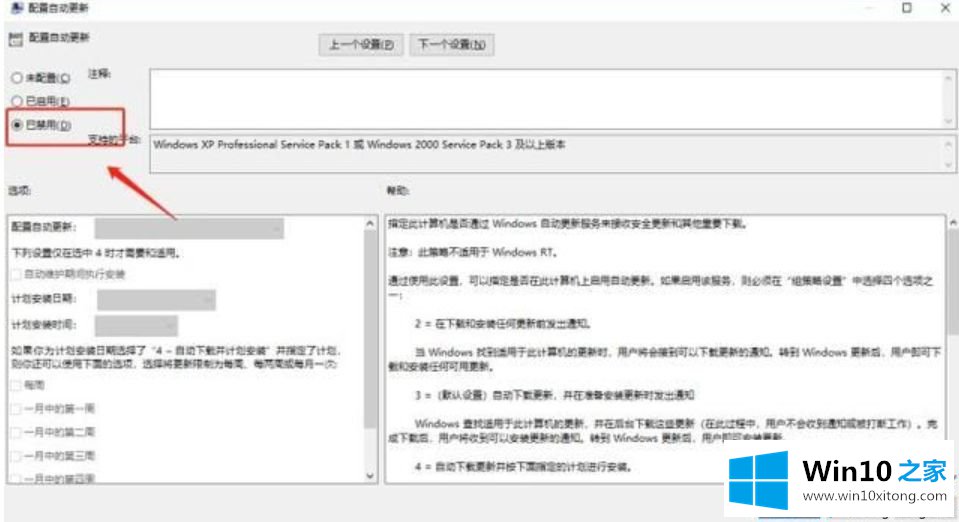Image resolution: width=959 pixels, height=522 pixels.
Task: Click the 下列设置仅在选中 4 时才需要和适用 text
Action: [96, 253]
